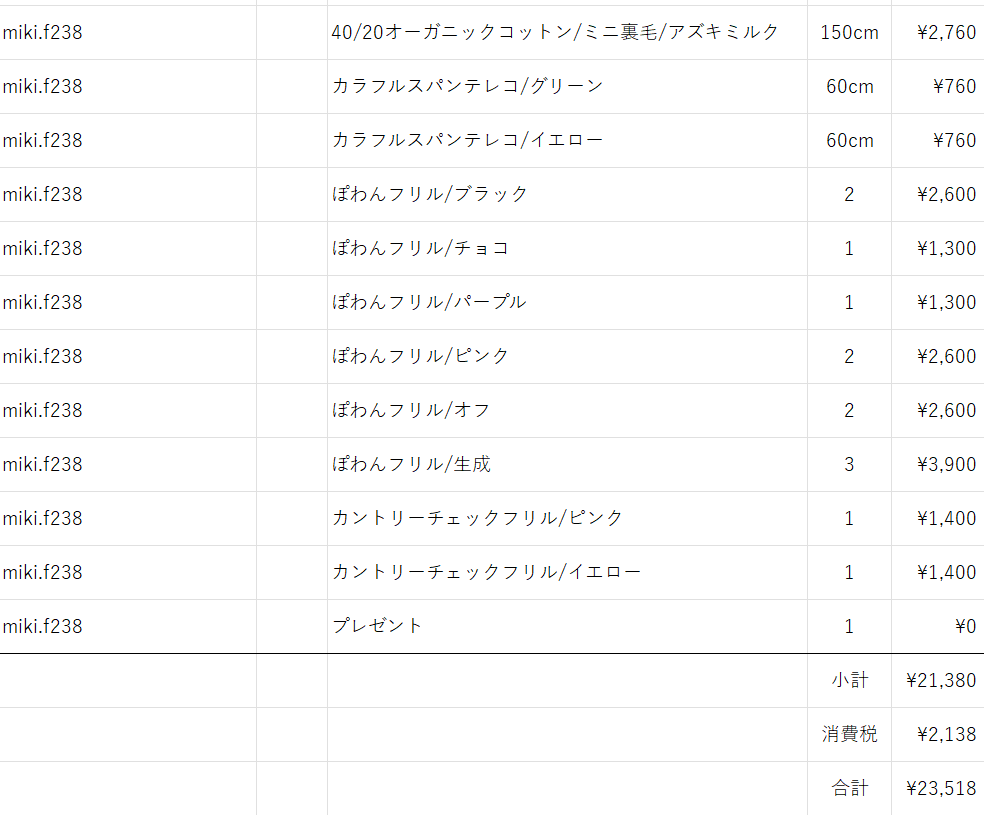Click カントリーチェックフリル/イエロー item cell

(567, 572)
